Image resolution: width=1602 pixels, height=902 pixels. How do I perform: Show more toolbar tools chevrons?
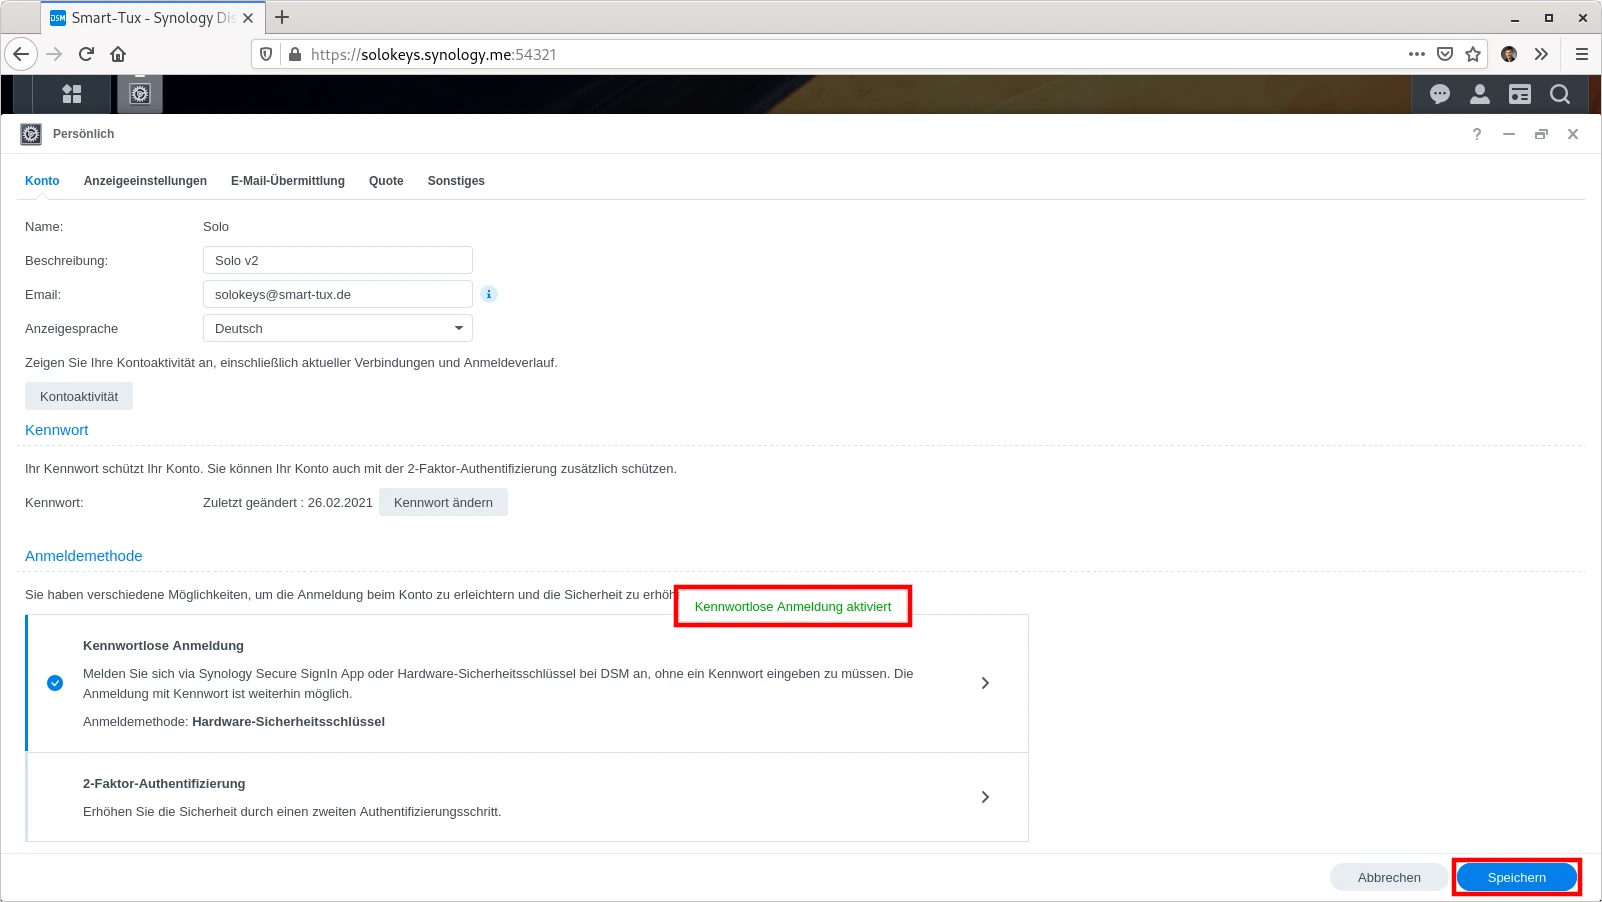pos(1541,54)
